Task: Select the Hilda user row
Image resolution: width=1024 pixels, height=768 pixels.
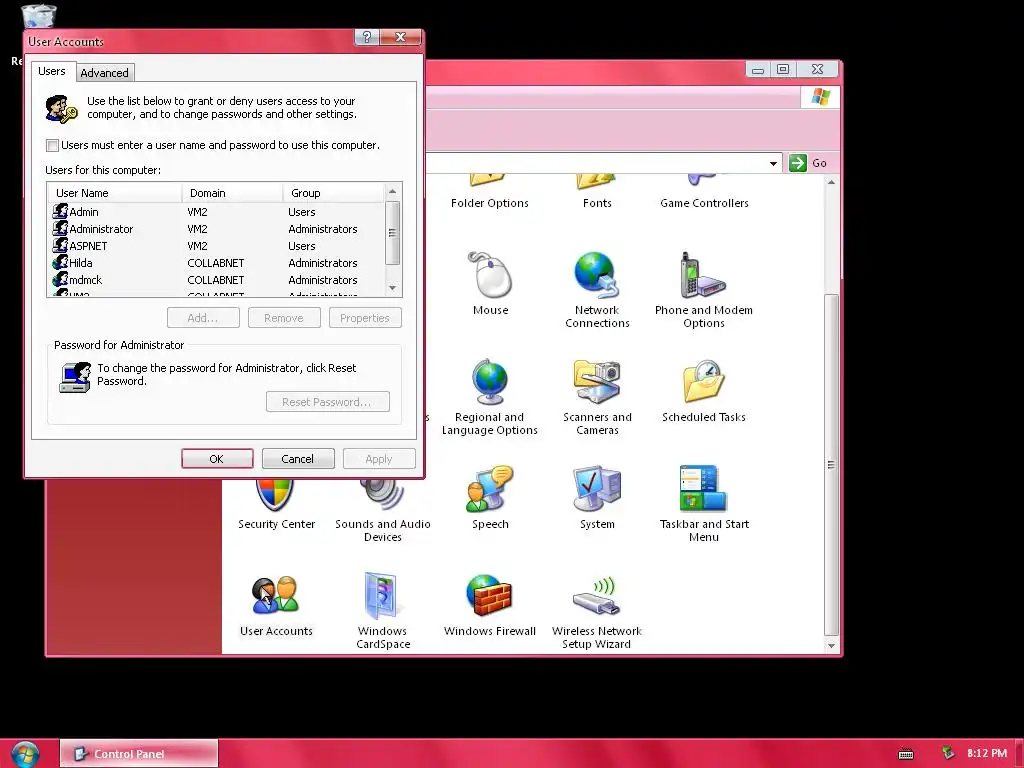Action: point(217,263)
